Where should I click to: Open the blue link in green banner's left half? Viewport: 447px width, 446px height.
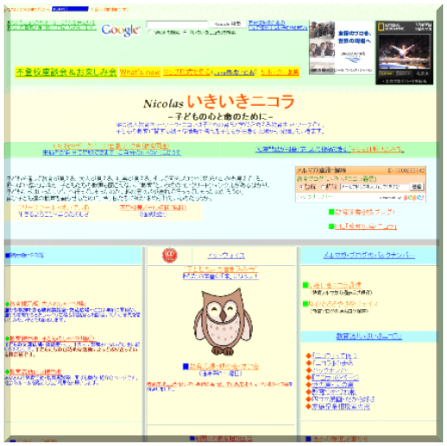point(111,153)
